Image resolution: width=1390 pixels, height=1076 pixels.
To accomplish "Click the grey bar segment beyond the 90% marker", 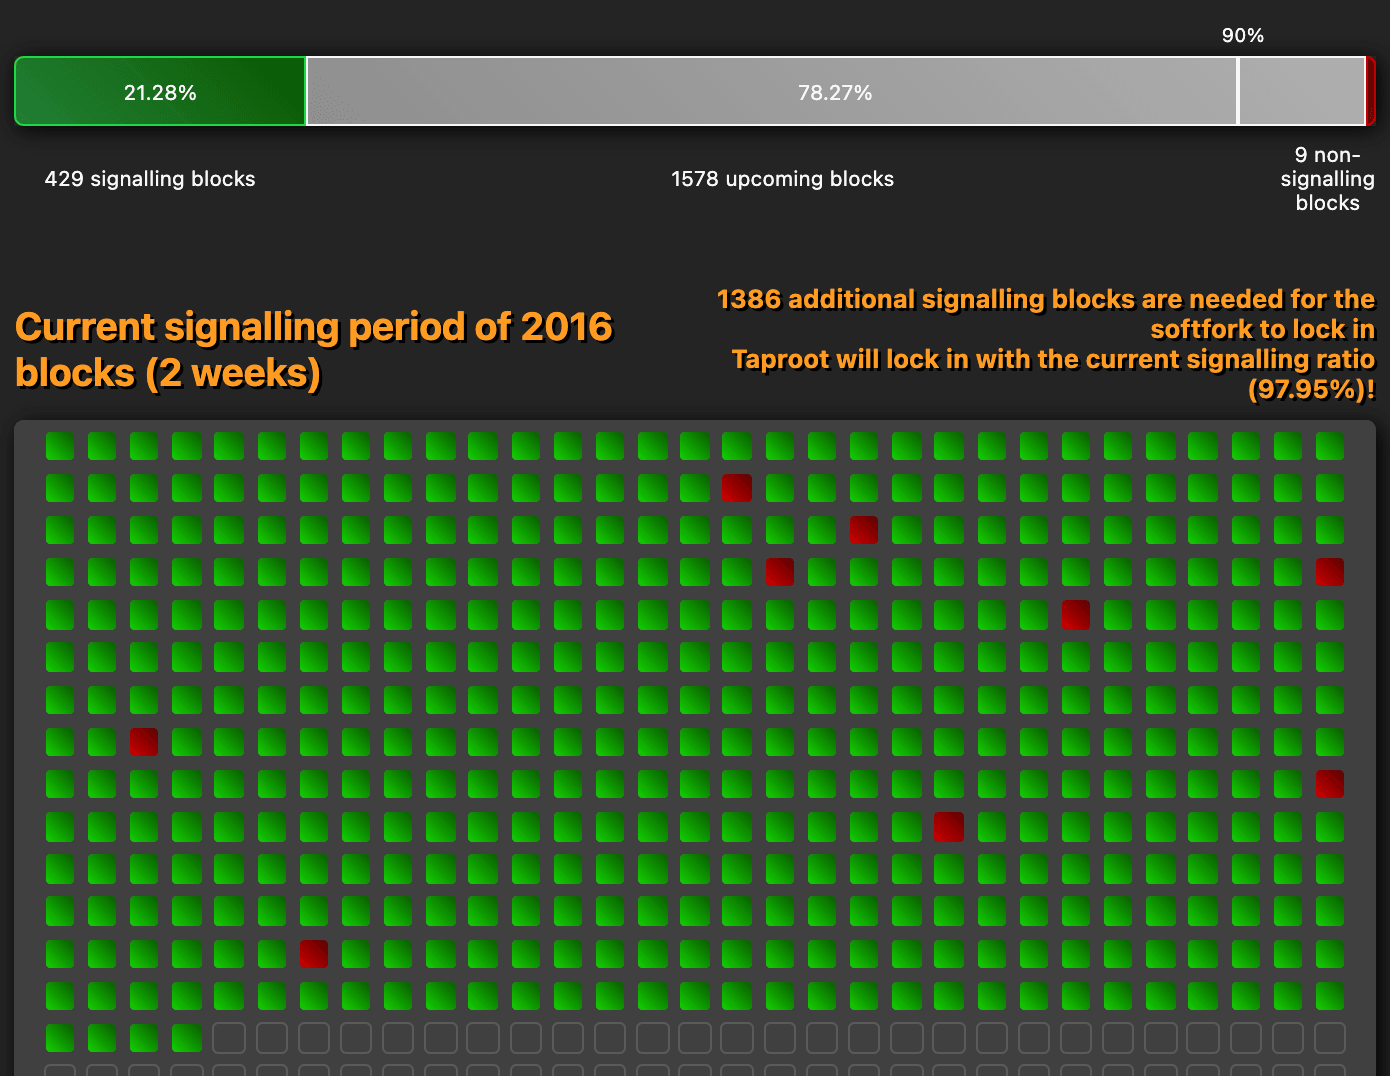I will (1302, 92).
